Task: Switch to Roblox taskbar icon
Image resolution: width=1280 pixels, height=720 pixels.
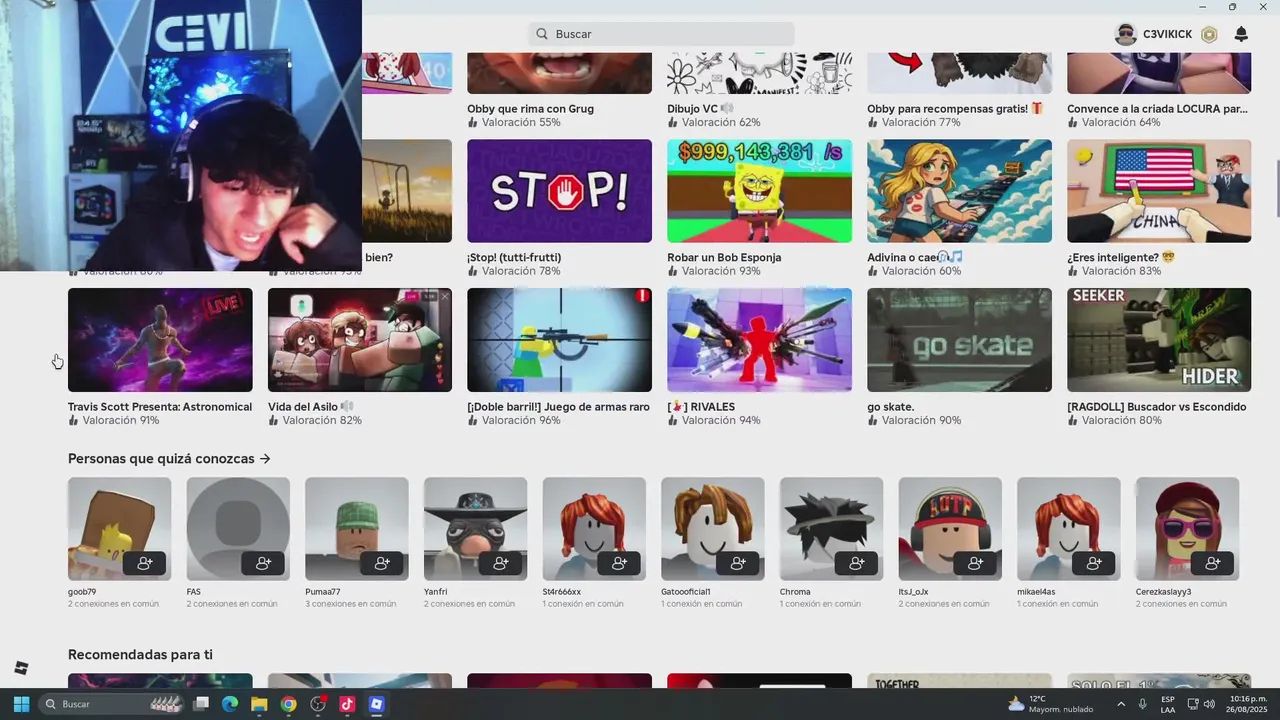Action: tap(376, 704)
